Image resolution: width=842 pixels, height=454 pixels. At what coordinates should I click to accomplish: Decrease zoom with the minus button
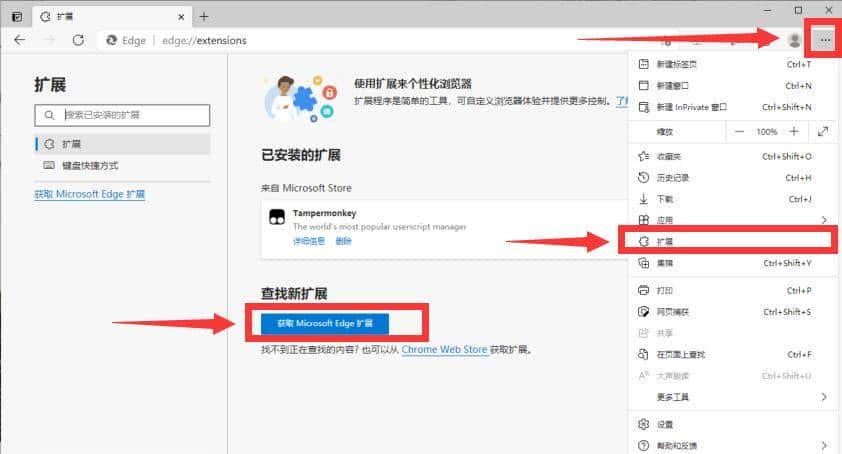(x=739, y=132)
